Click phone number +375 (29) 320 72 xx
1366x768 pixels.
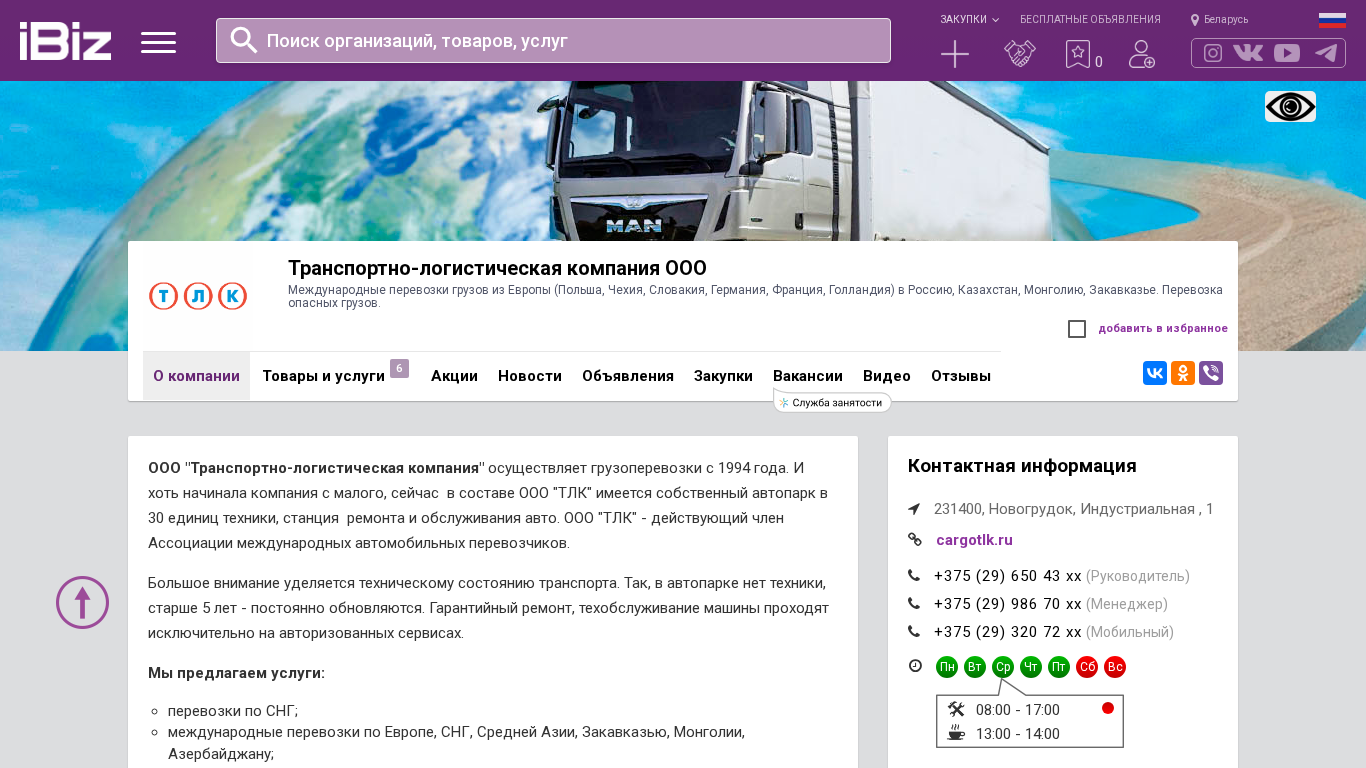click(x=1008, y=632)
